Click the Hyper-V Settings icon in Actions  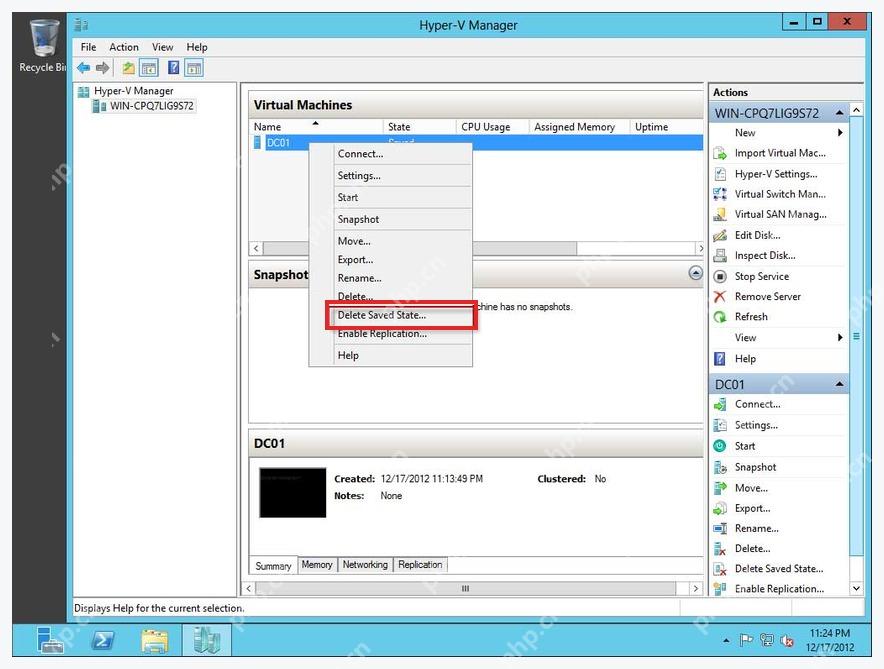[x=720, y=174]
